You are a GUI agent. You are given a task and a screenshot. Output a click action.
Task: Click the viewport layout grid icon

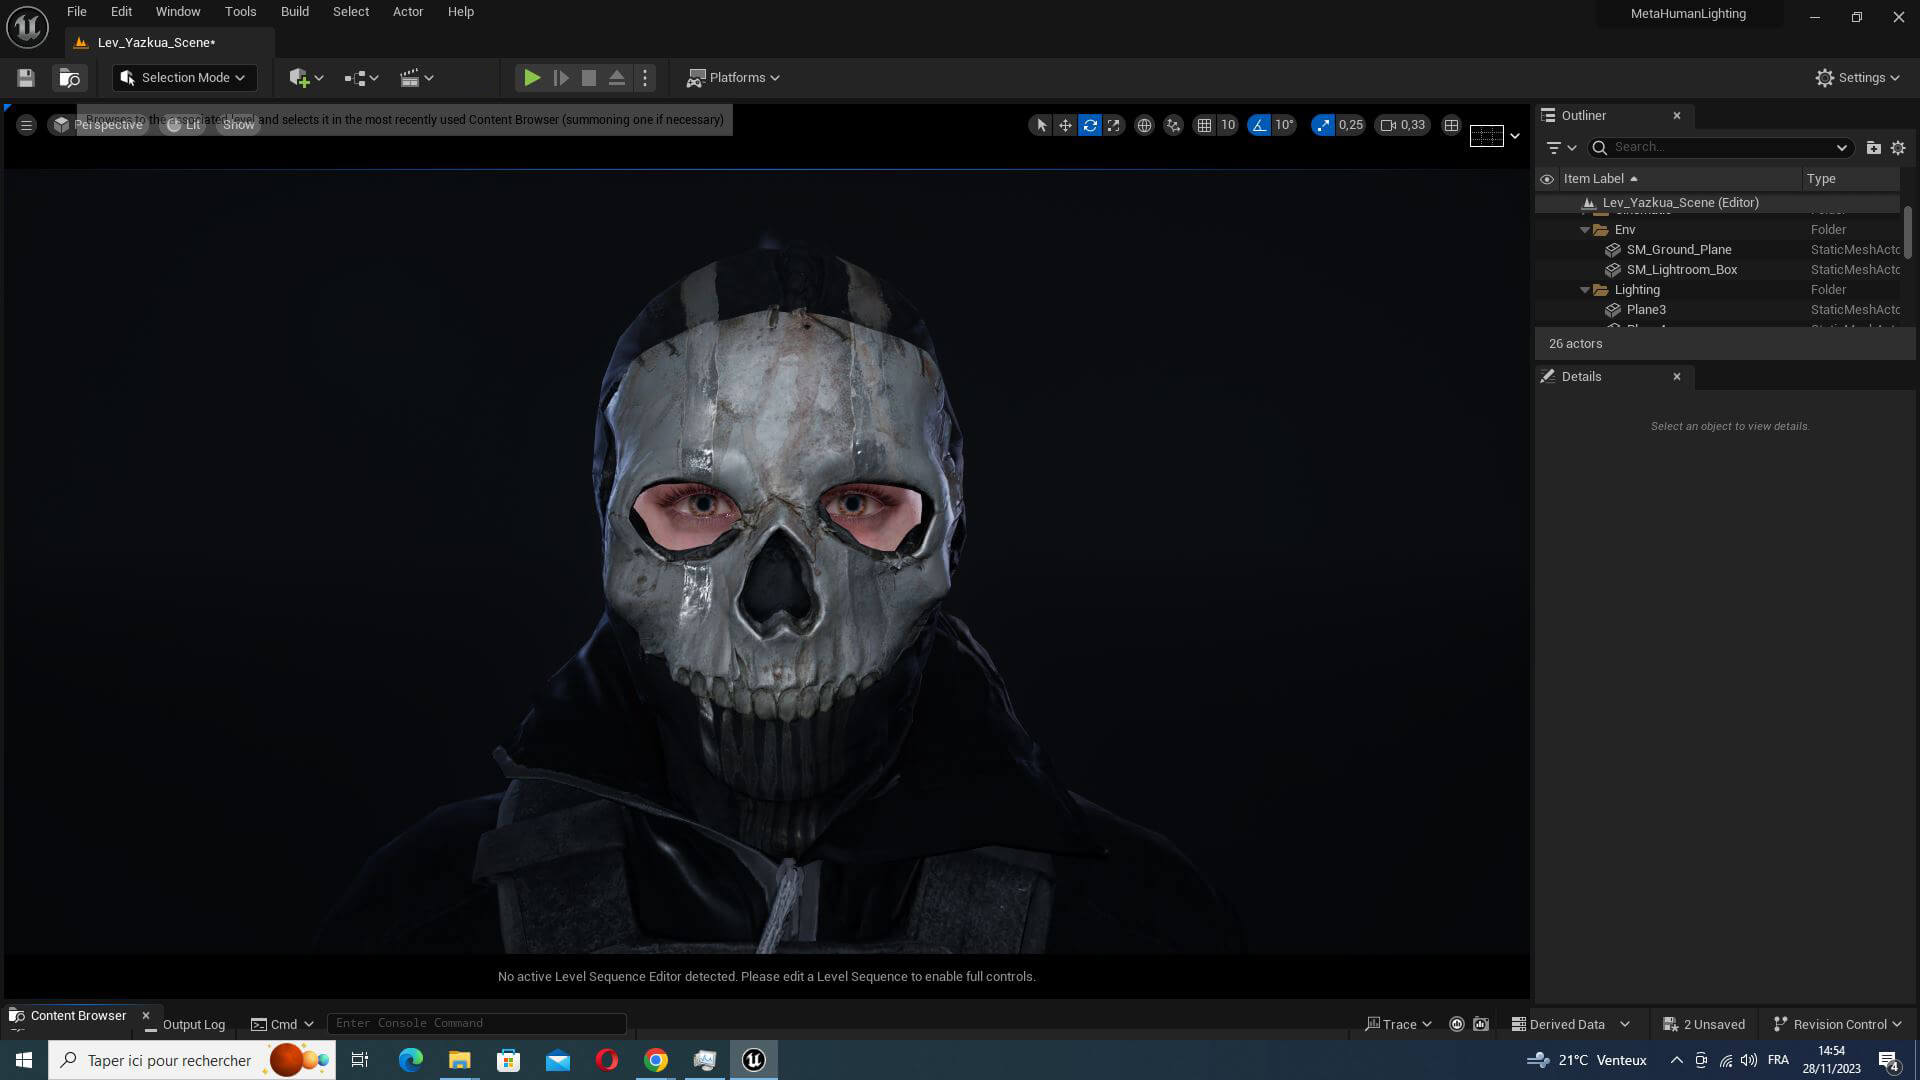pos(1451,125)
